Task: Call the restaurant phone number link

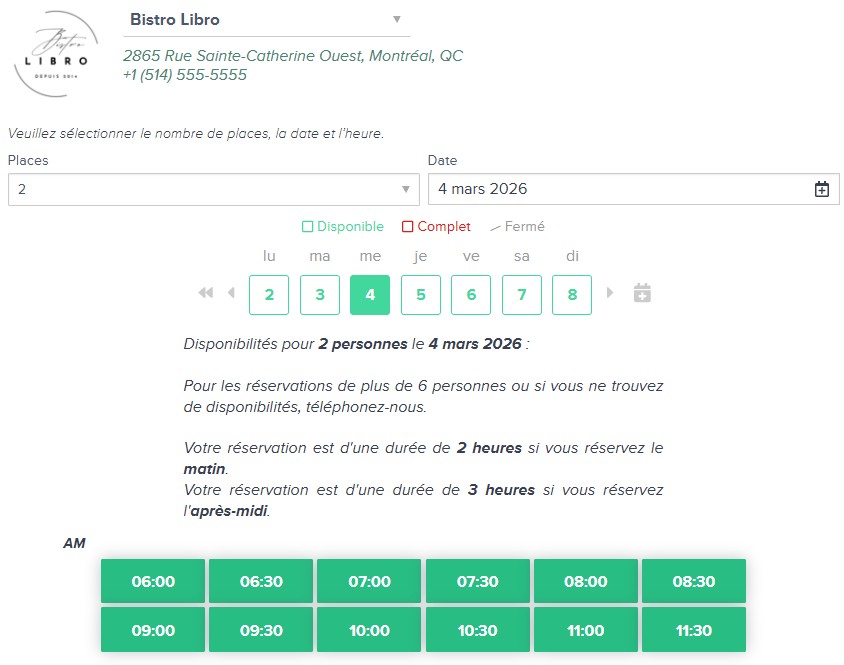Action: [x=184, y=75]
